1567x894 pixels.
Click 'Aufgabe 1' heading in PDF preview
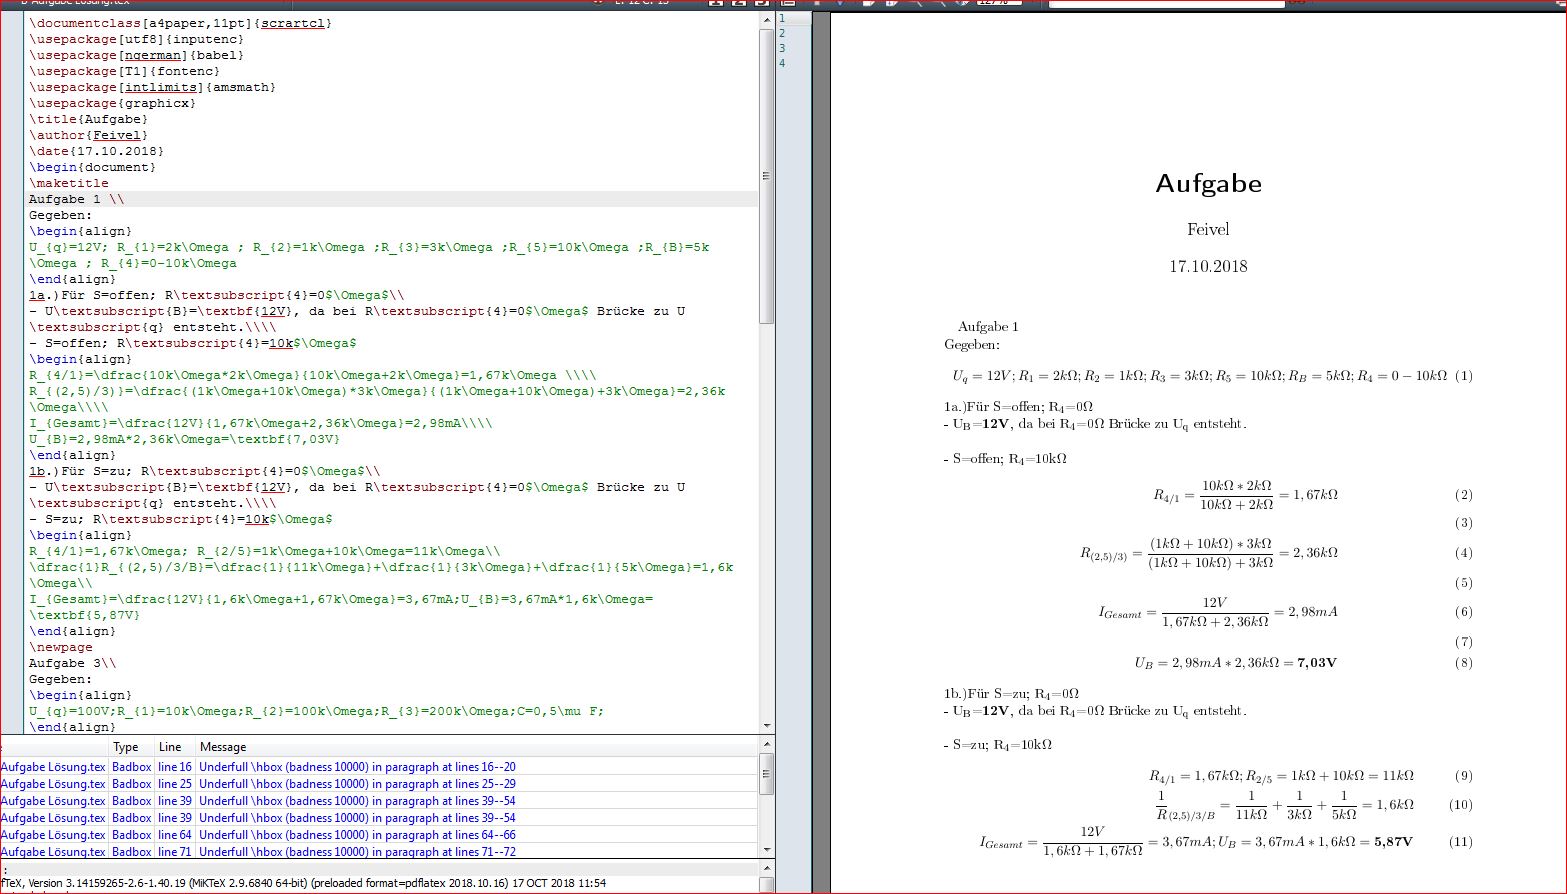pos(988,326)
